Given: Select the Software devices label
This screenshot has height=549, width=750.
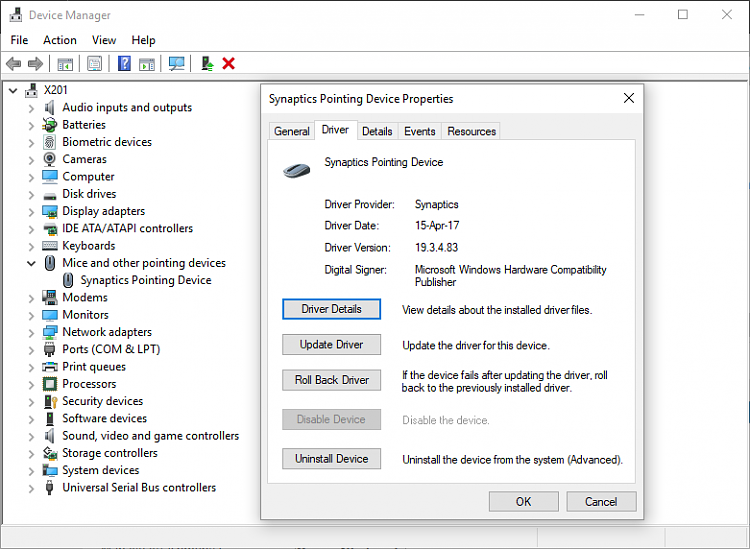Looking at the screenshot, I should coord(105,418).
